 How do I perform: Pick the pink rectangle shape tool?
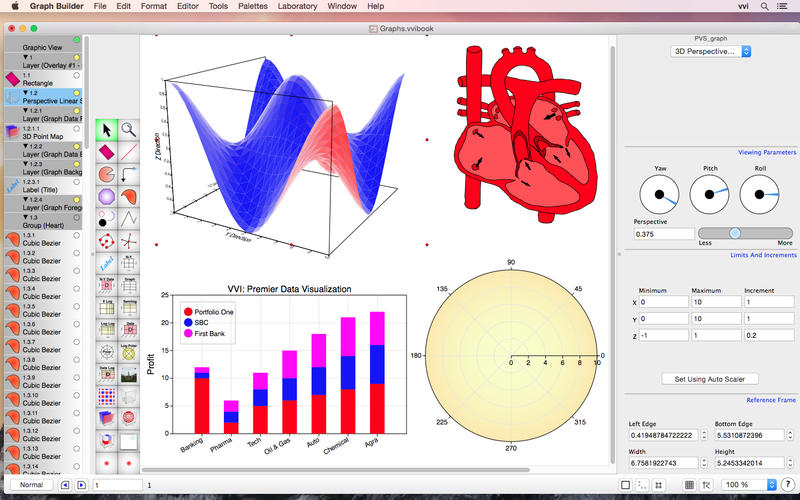click(107, 152)
